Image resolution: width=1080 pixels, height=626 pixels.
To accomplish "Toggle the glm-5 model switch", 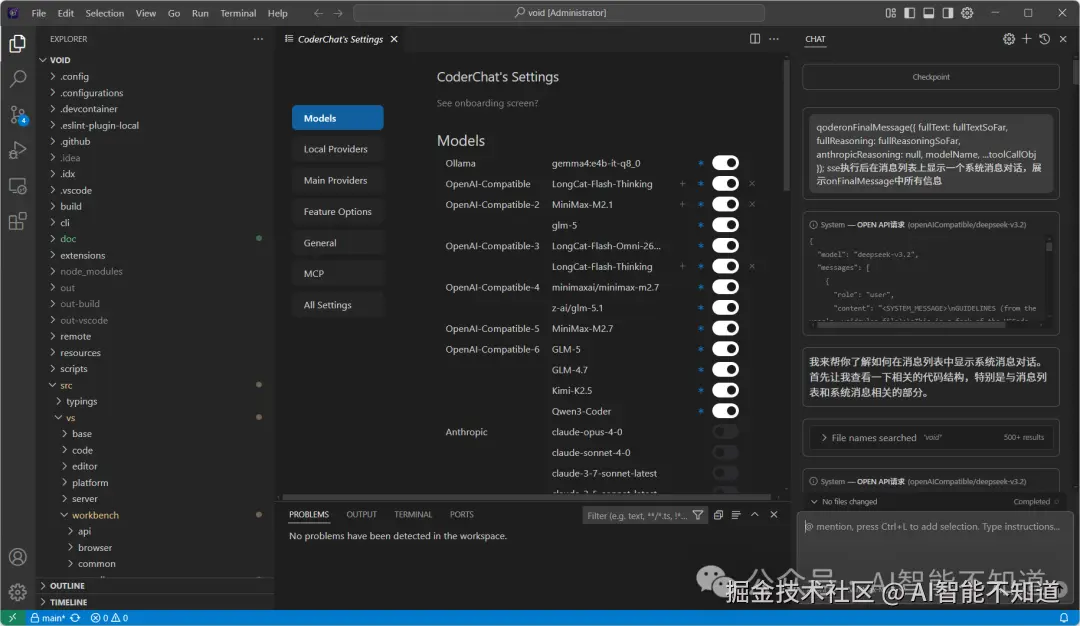I will pos(725,225).
